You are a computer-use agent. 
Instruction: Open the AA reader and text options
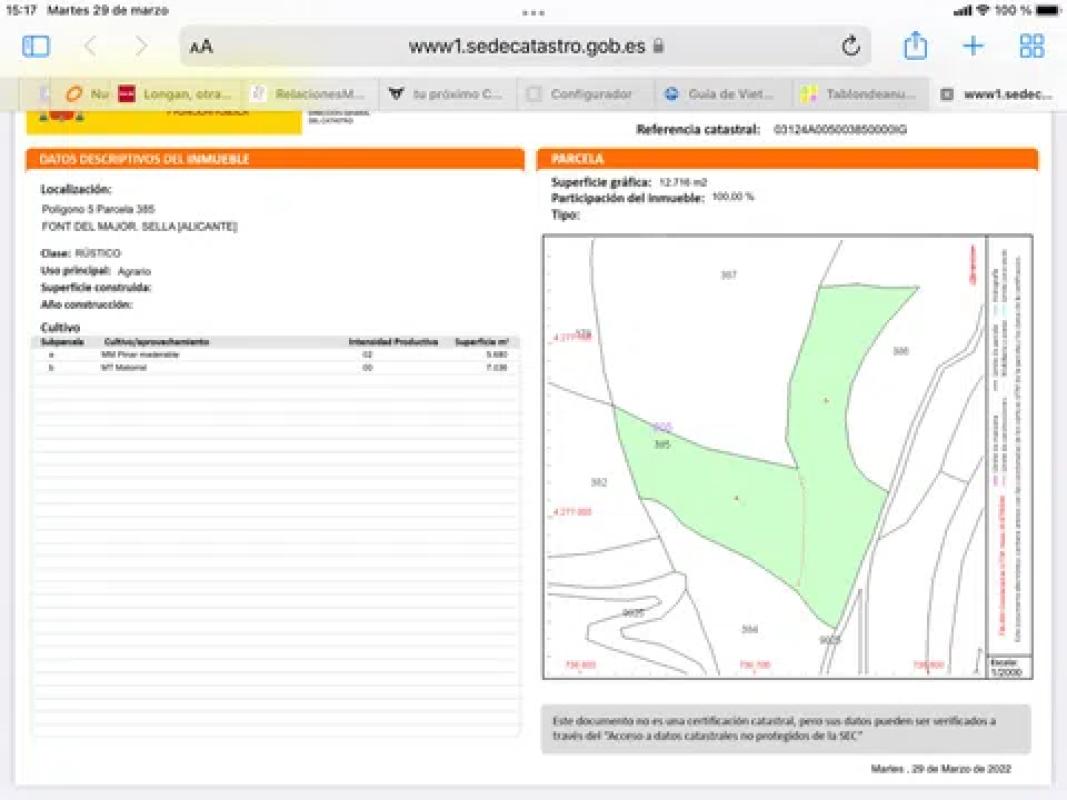[x=201, y=46]
